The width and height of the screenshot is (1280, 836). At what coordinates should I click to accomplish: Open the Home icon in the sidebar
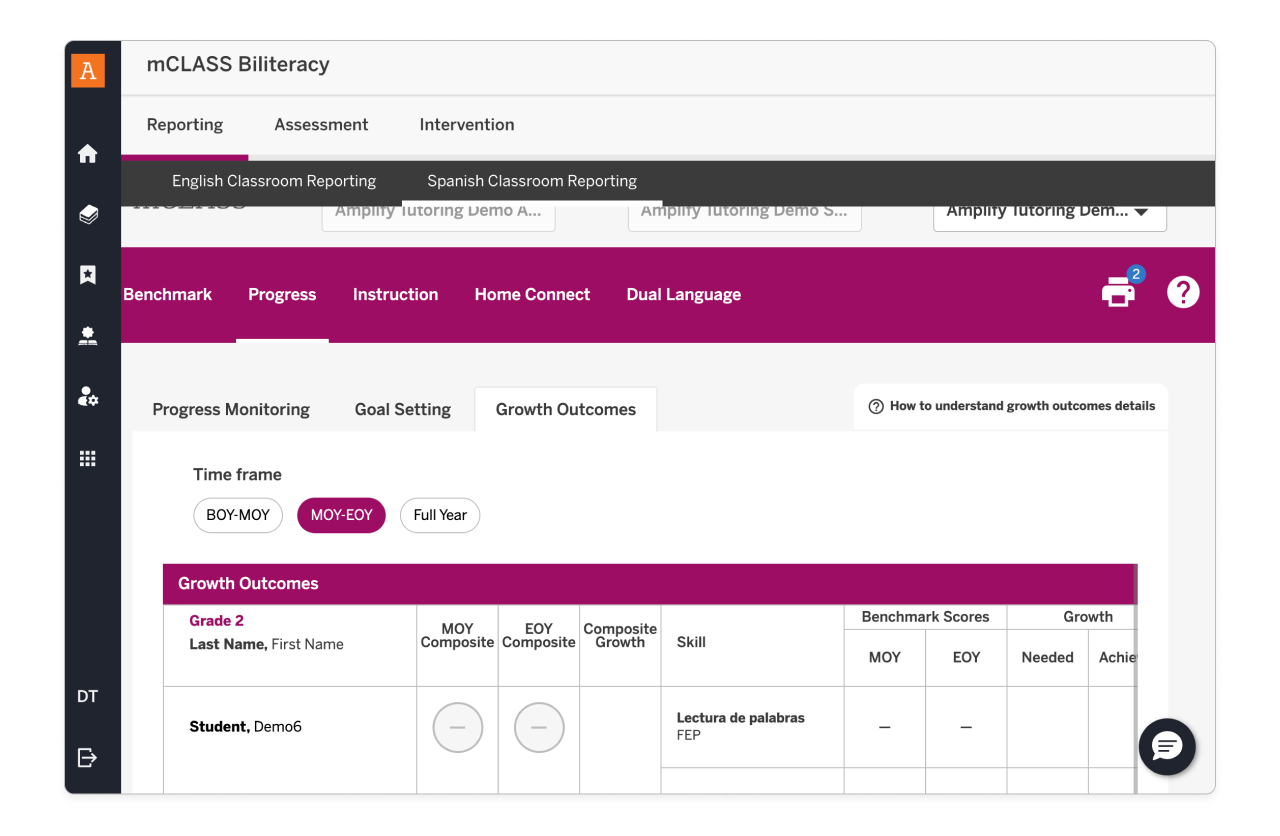88,154
